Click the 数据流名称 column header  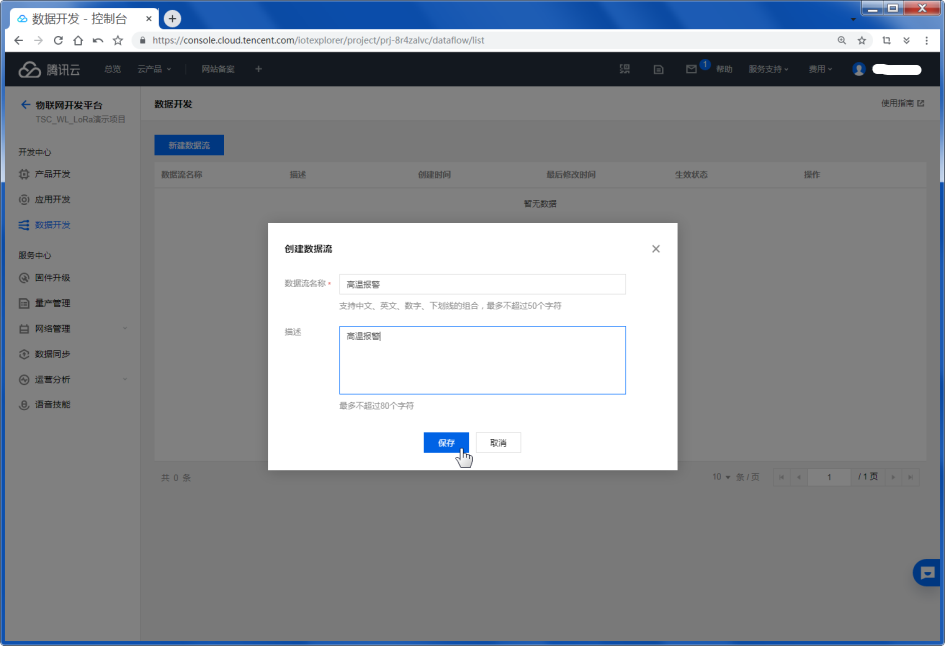pyautogui.click(x=182, y=175)
